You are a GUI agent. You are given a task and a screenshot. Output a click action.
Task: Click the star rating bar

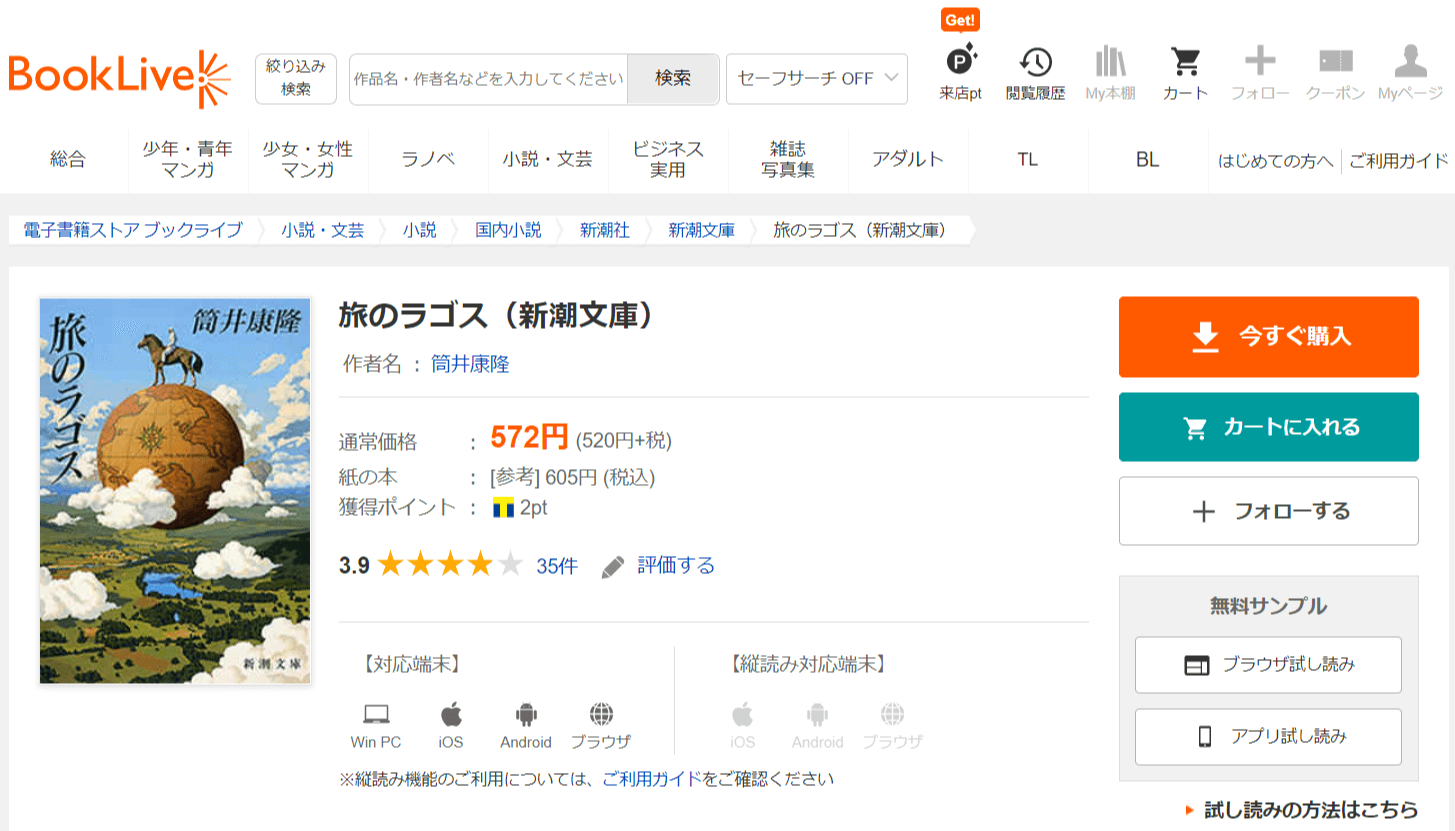[x=450, y=566]
